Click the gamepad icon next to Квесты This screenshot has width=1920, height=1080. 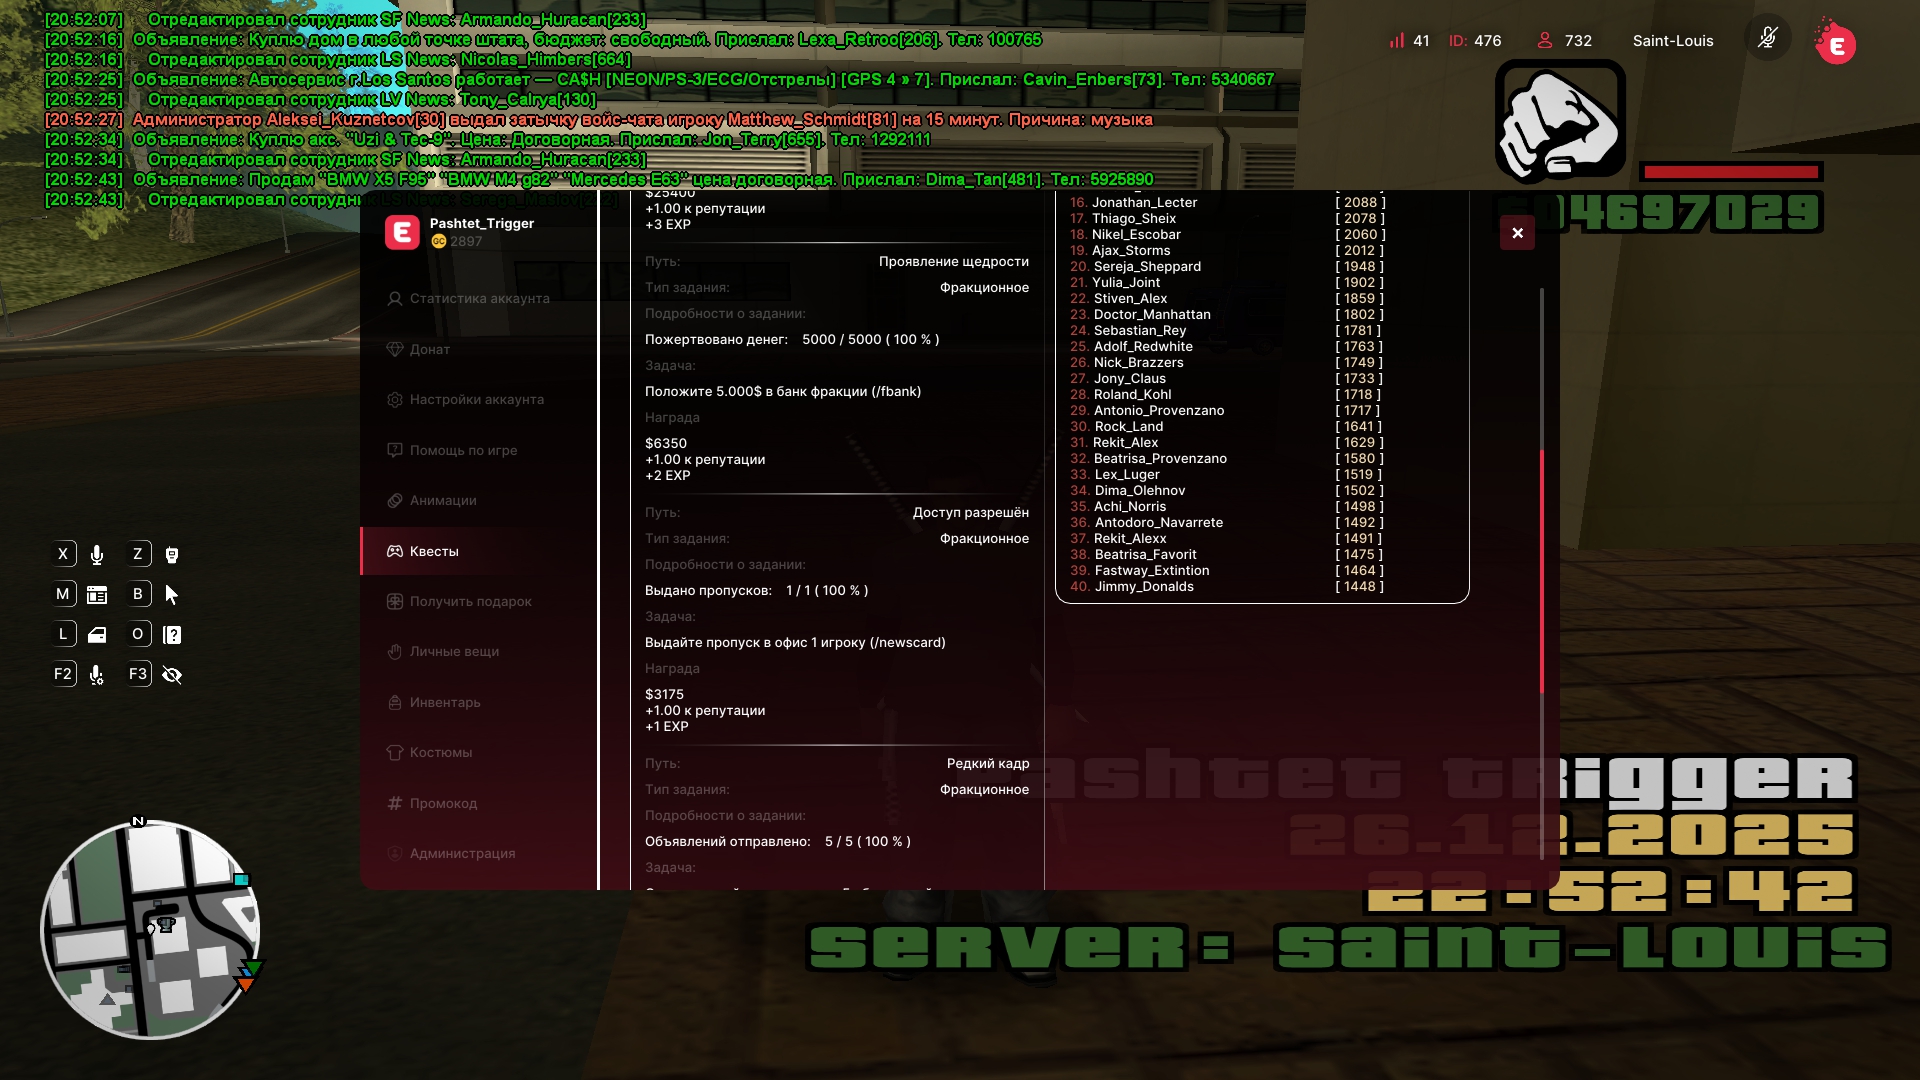pyautogui.click(x=394, y=551)
